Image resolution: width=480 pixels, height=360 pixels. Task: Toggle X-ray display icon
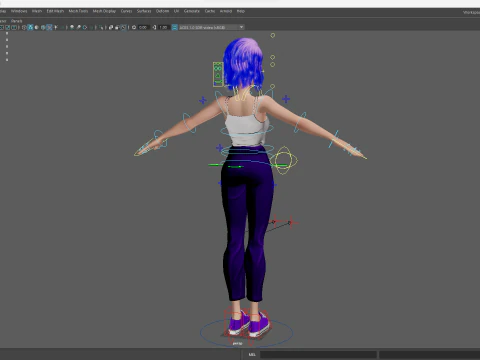tap(111, 27)
